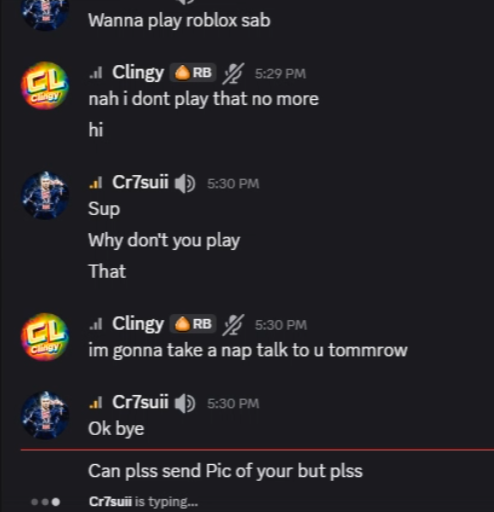Select the 'Why don't you play' message
The image size is (494, 512).
coord(164,241)
